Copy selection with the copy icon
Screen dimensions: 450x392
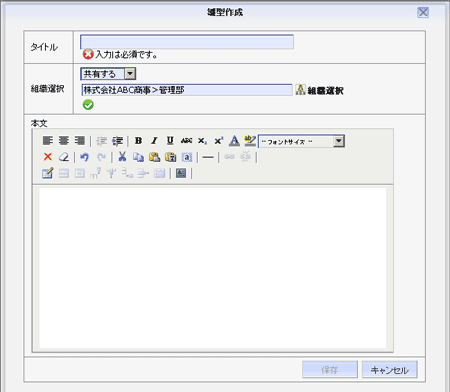click(138, 157)
